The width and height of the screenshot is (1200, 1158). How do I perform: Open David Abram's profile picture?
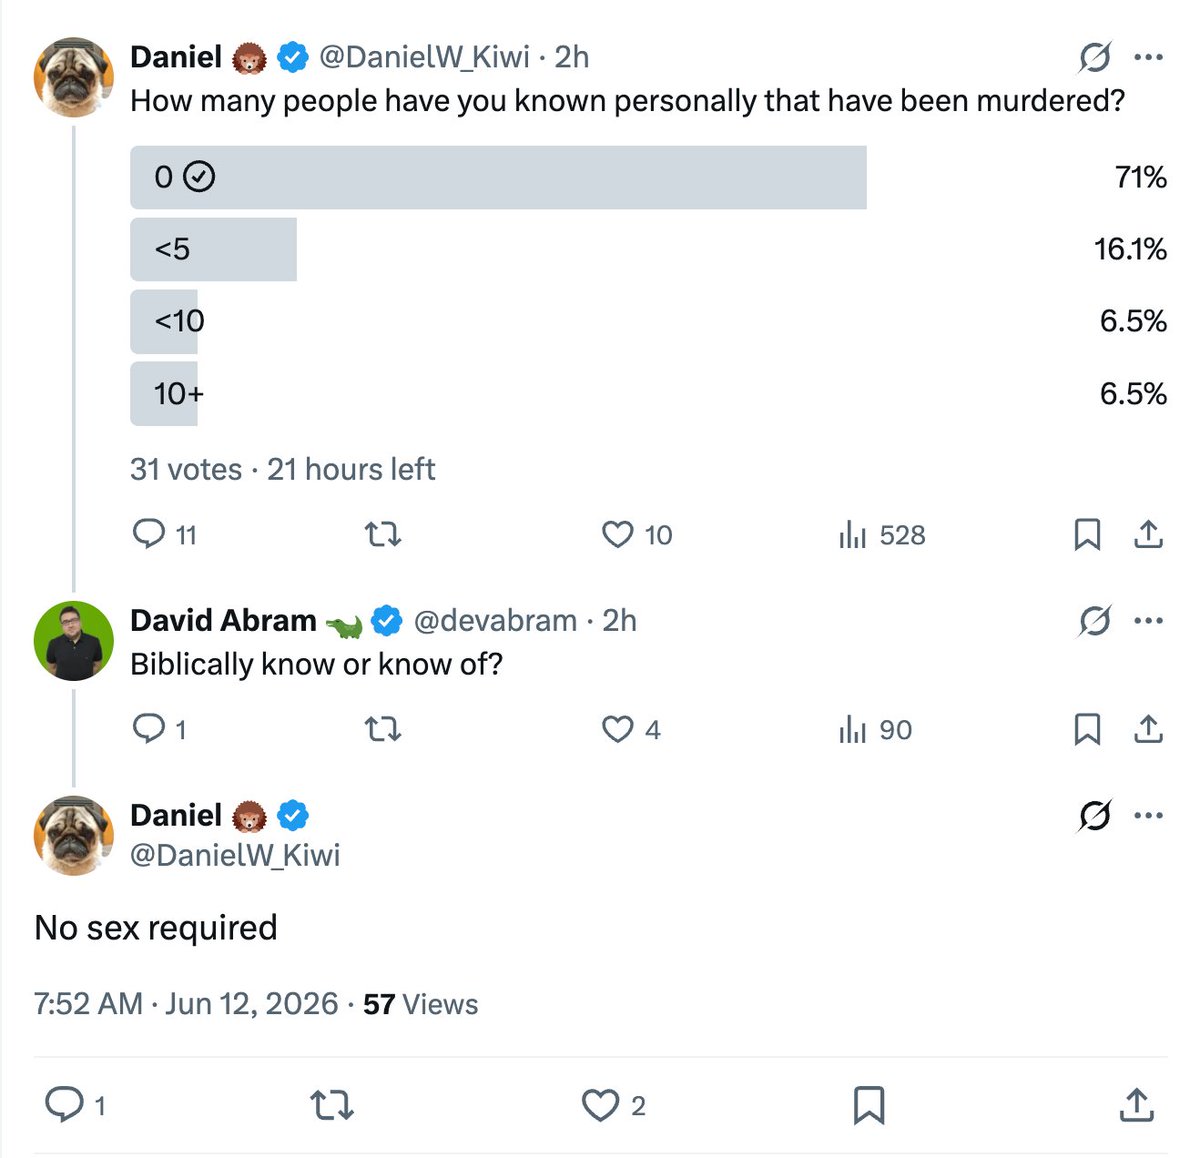[74, 641]
